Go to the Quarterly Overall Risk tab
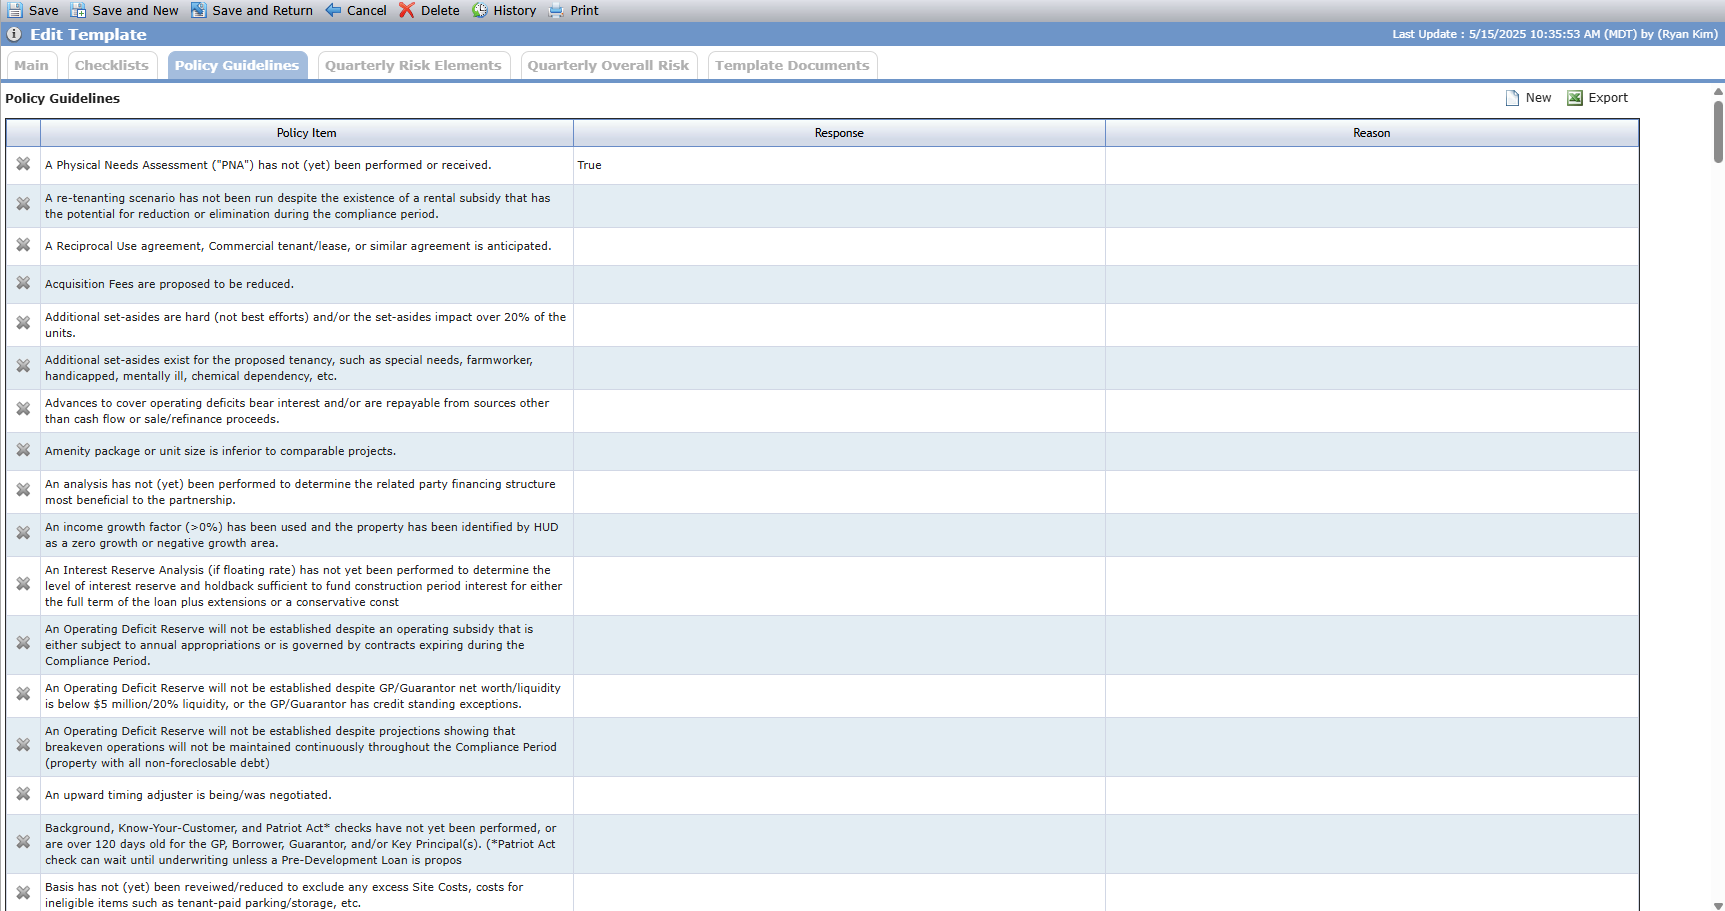This screenshot has width=1725, height=911. coord(608,65)
